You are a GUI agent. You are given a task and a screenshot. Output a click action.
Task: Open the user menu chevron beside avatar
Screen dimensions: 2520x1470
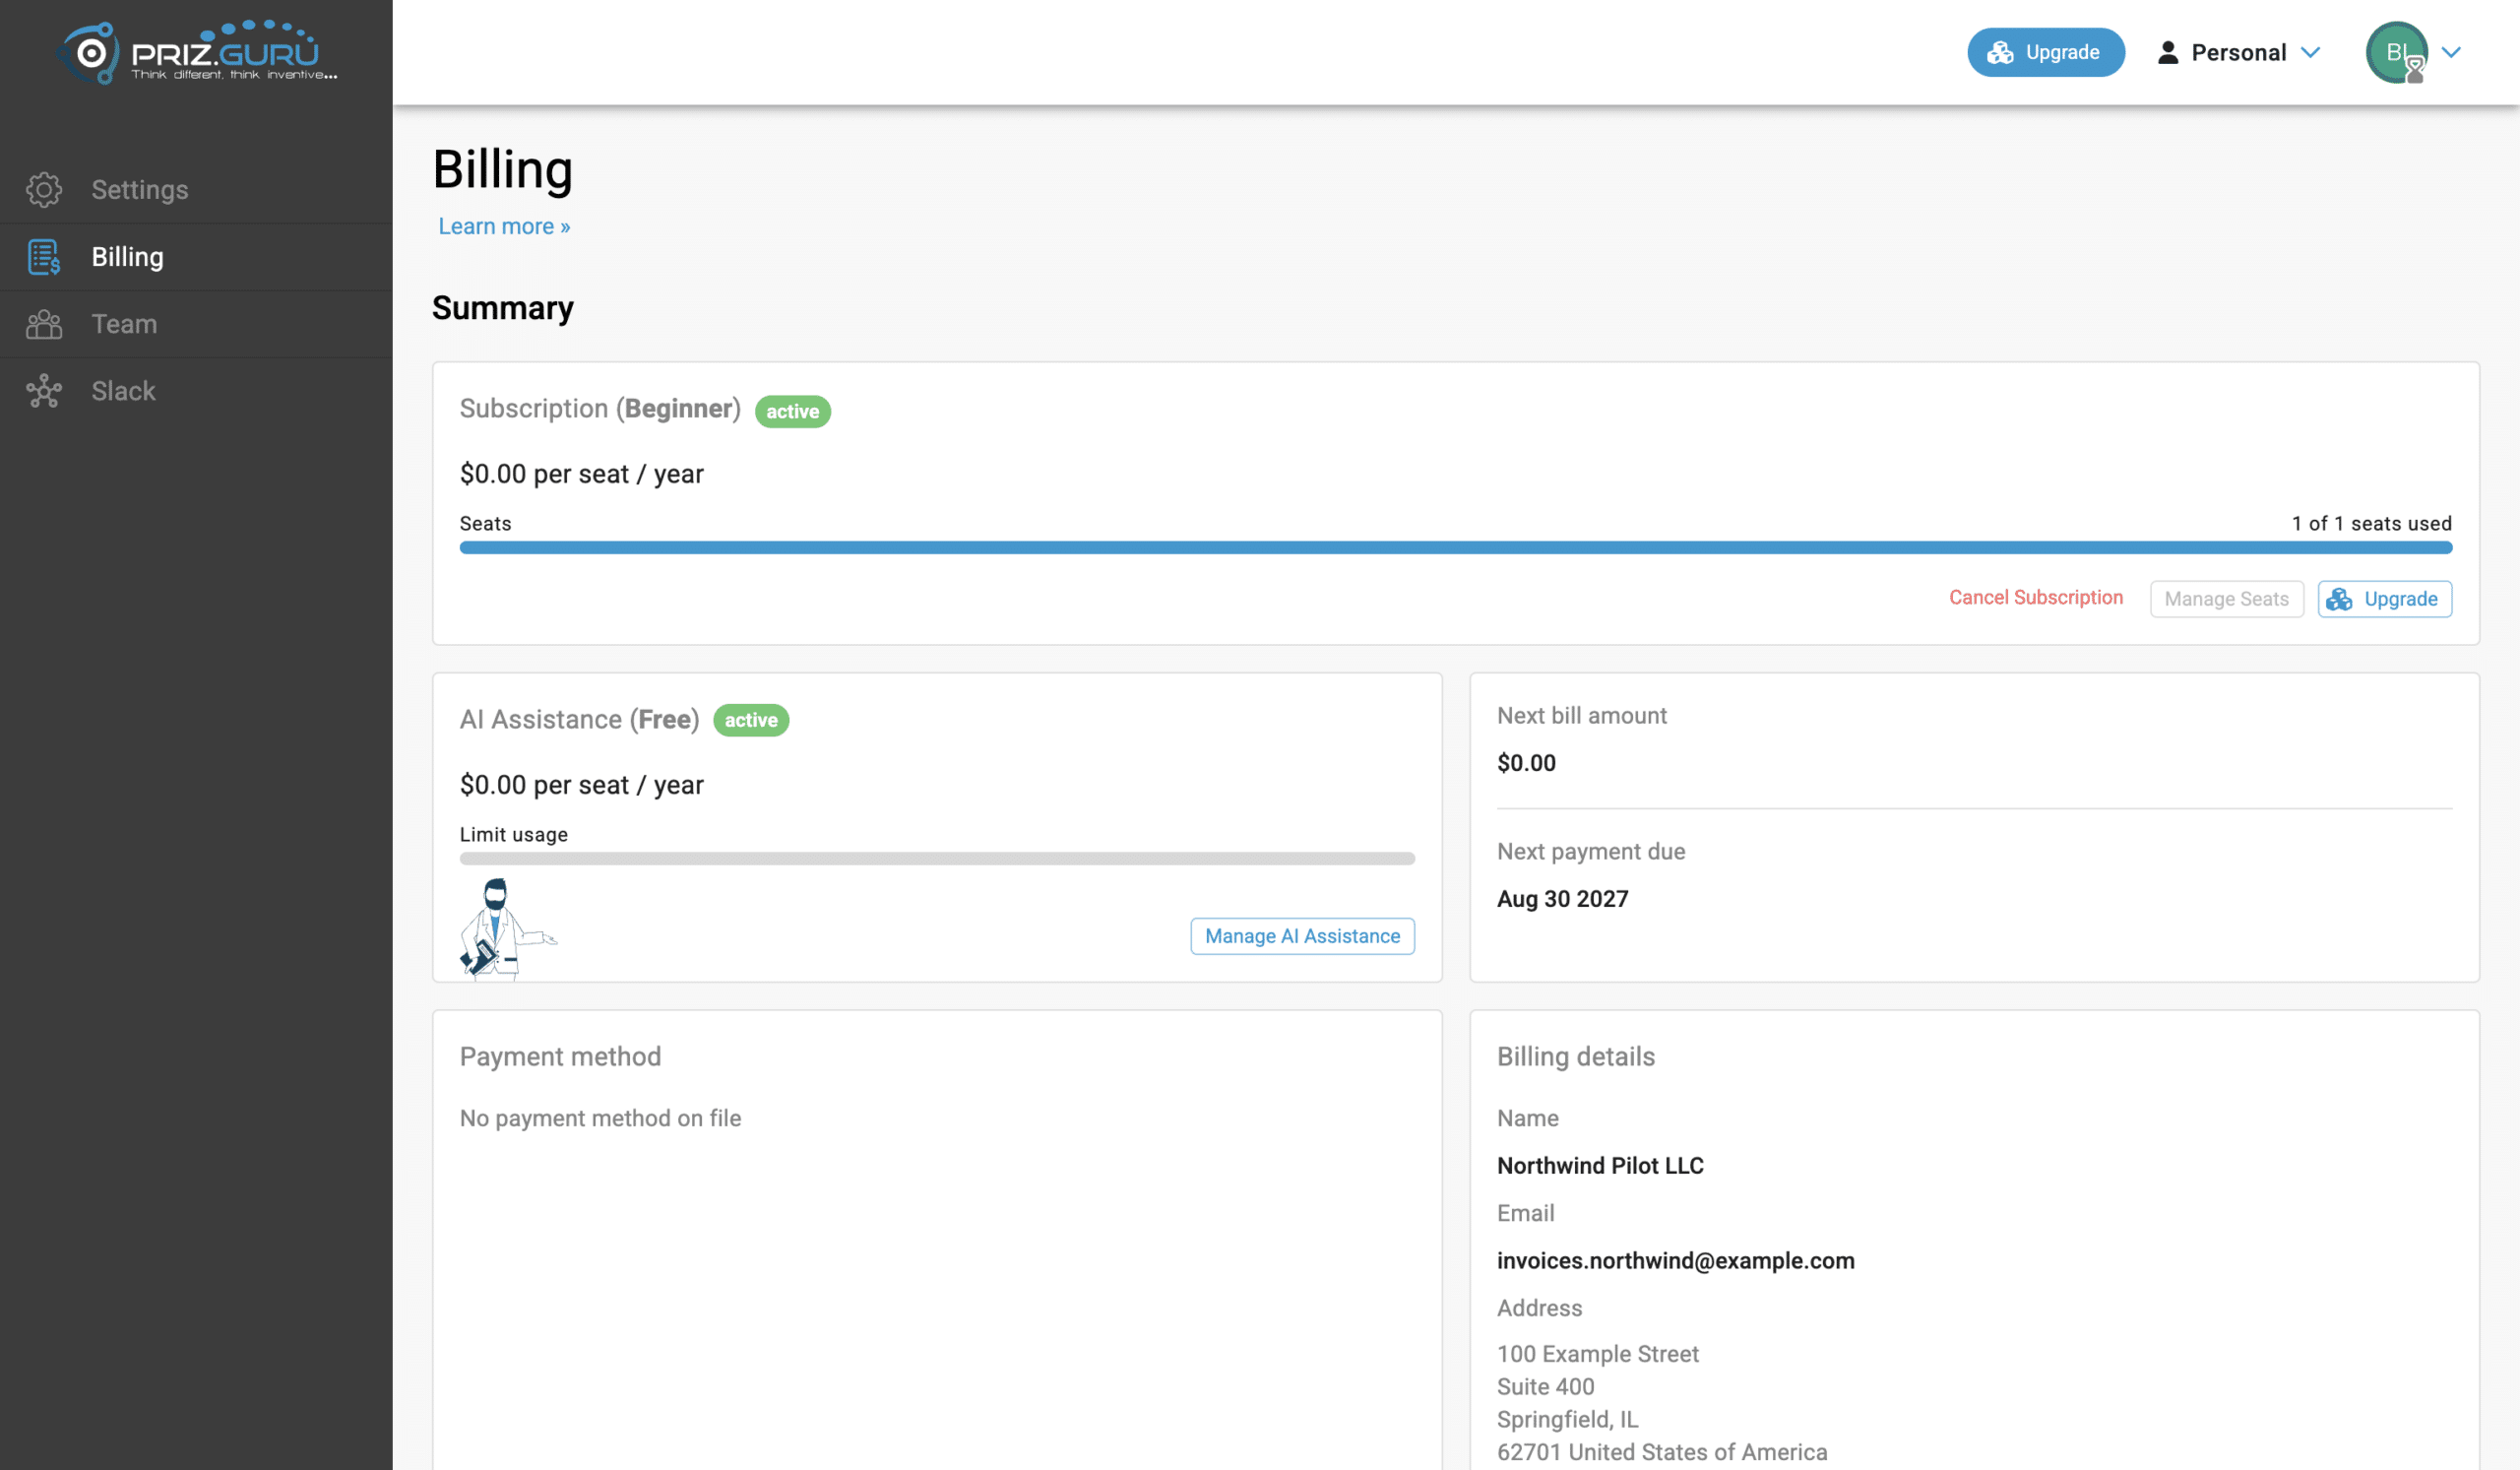[2451, 52]
